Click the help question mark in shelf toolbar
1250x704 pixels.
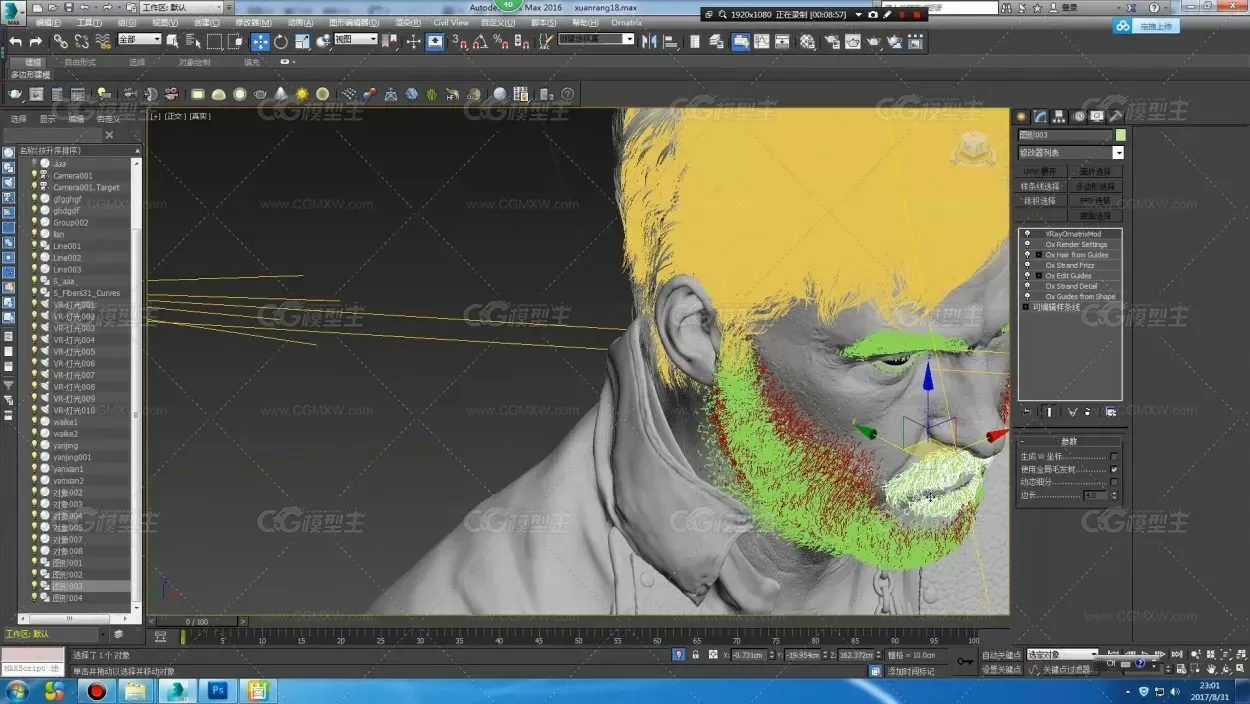567,94
